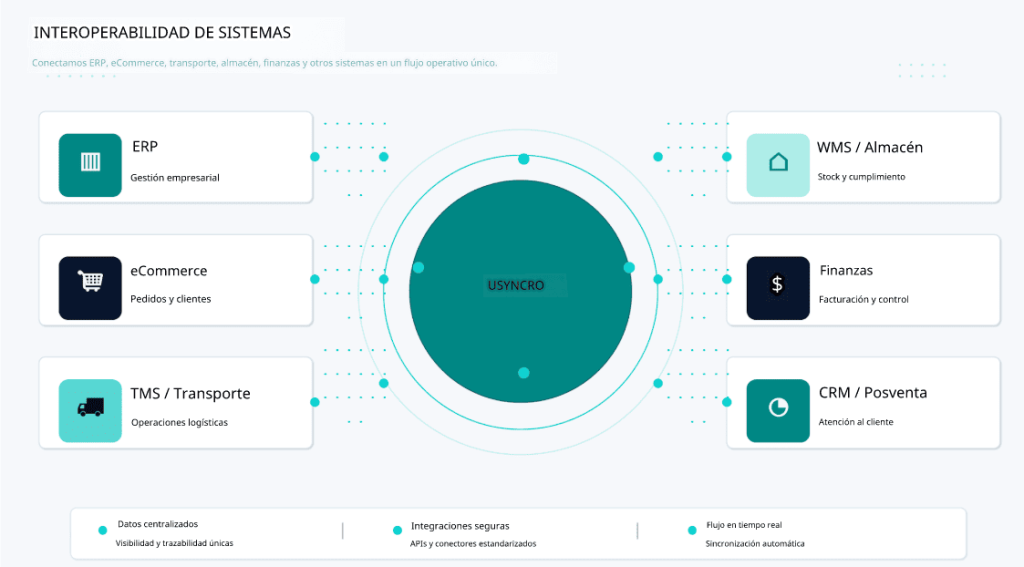Image resolution: width=1024 pixels, height=567 pixels.
Task: Click the CRM pie chart icon
Action: pos(778,410)
